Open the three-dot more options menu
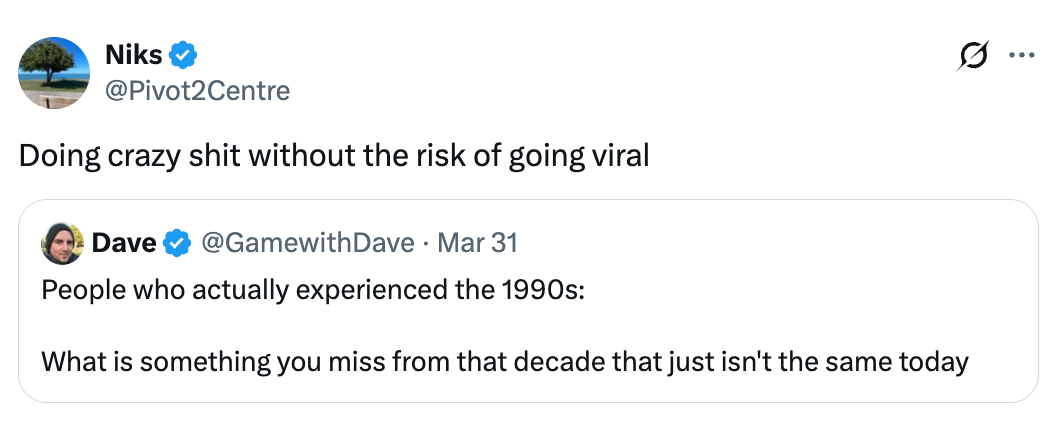The width and height of the screenshot is (1054, 424). pyautogui.click(x=1020, y=57)
